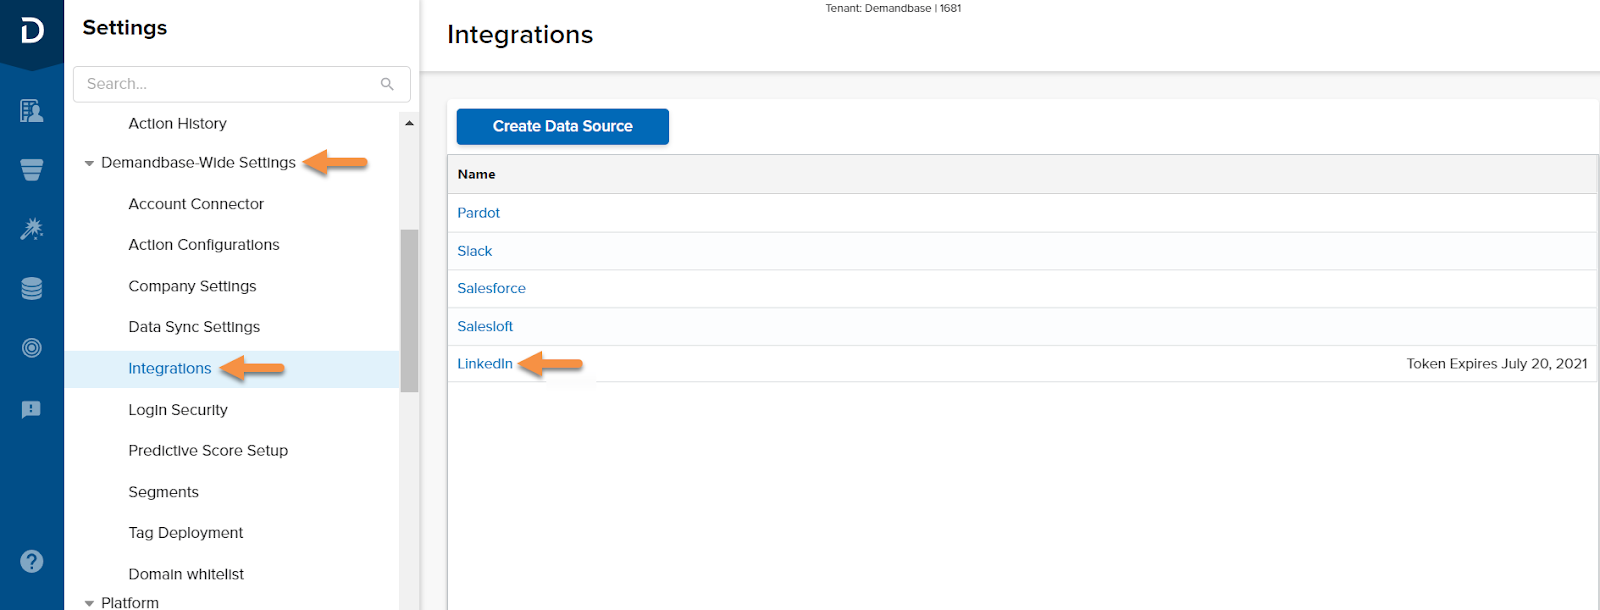Click the settings list scroll-up arrow

[x=409, y=123]
